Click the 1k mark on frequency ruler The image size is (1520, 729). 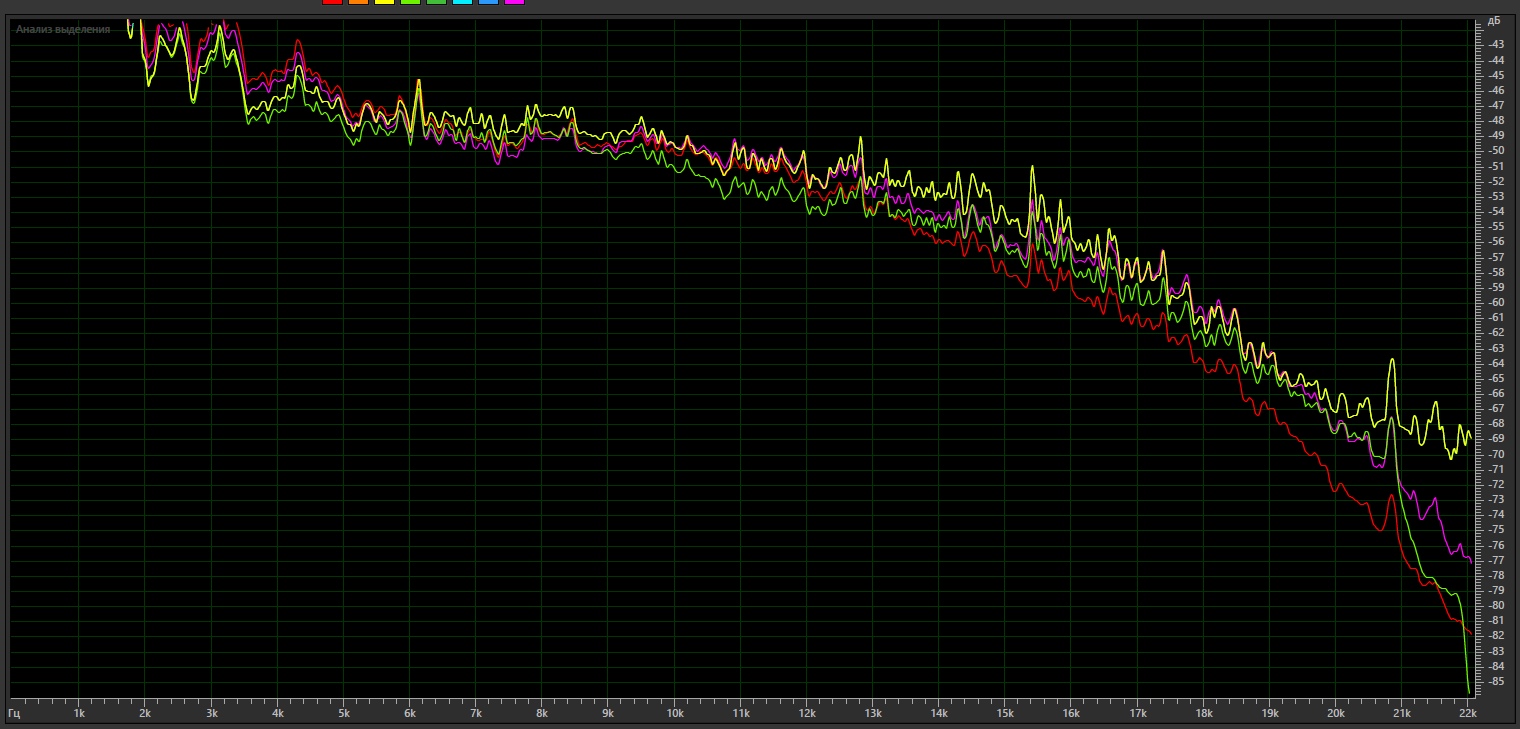[x=79, y=714]
